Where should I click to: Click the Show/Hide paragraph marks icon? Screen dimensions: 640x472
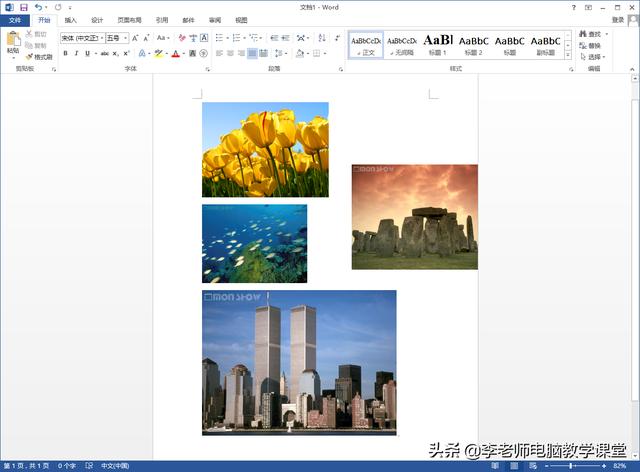pyautogui.click(x=337, y=38)
